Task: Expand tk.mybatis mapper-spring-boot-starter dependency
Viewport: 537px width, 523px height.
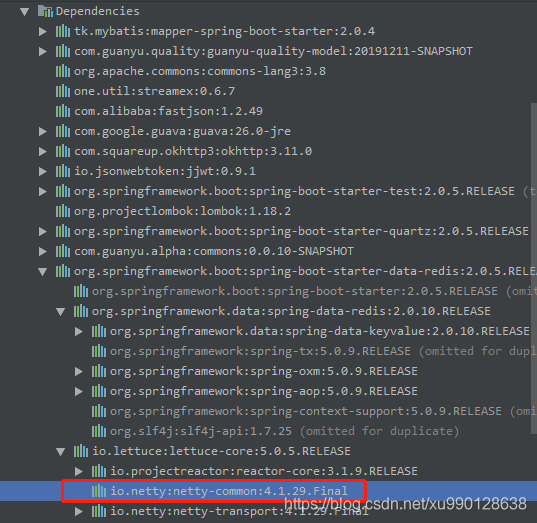Action: pyautogui.click(x=42, y=32)
